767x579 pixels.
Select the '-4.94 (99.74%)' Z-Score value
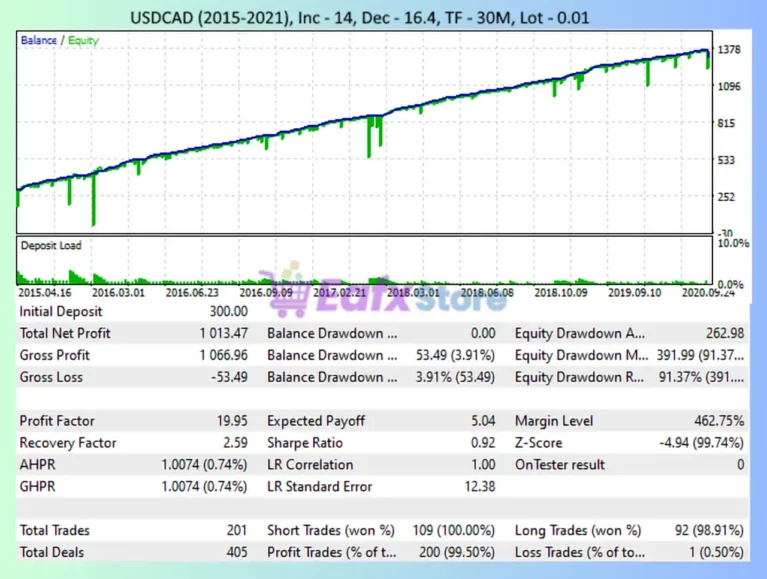(x=701, y=443)
